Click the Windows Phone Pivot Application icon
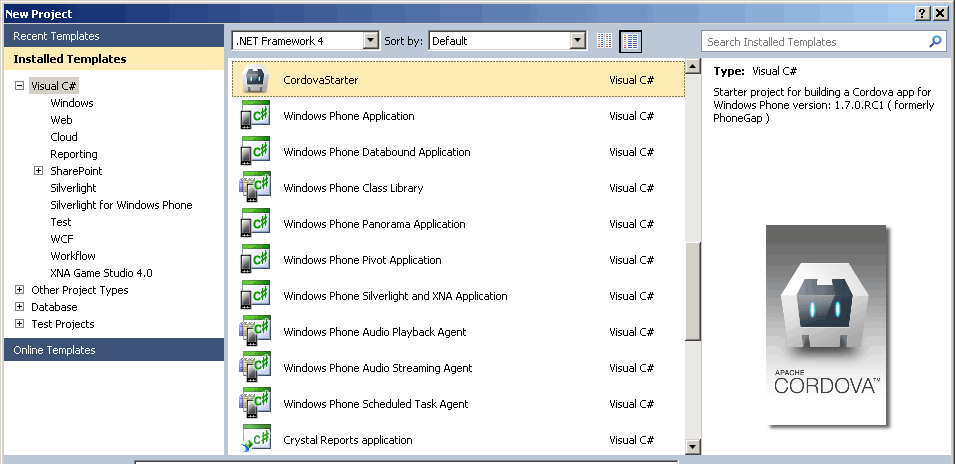 pos(255,260)
